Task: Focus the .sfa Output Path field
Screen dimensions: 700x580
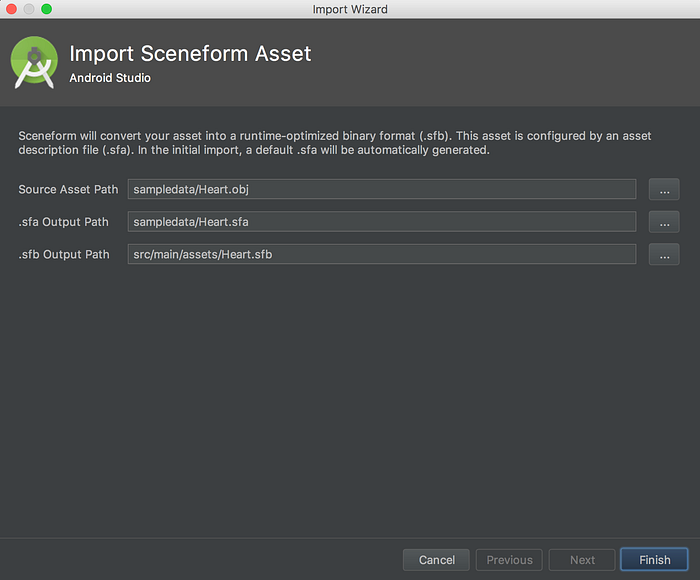Action: click(x=382, y=222)
